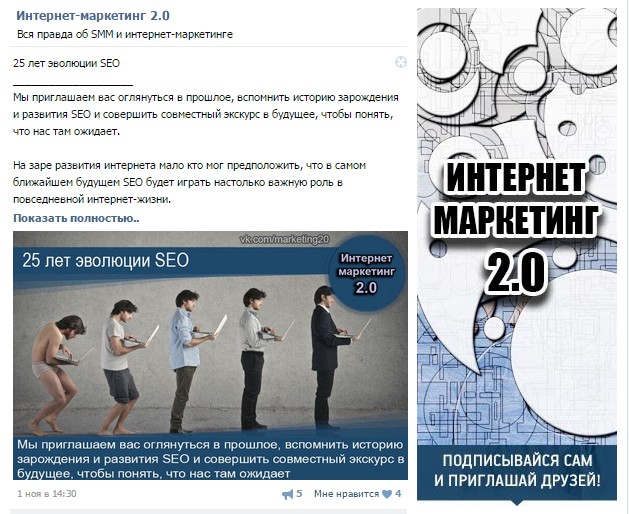Click the large ИНТЕРНЕТ МАРКЕТИНГ 2.0 banner title
The height and width of the screenshot is (514, 629).
(517, 228)
